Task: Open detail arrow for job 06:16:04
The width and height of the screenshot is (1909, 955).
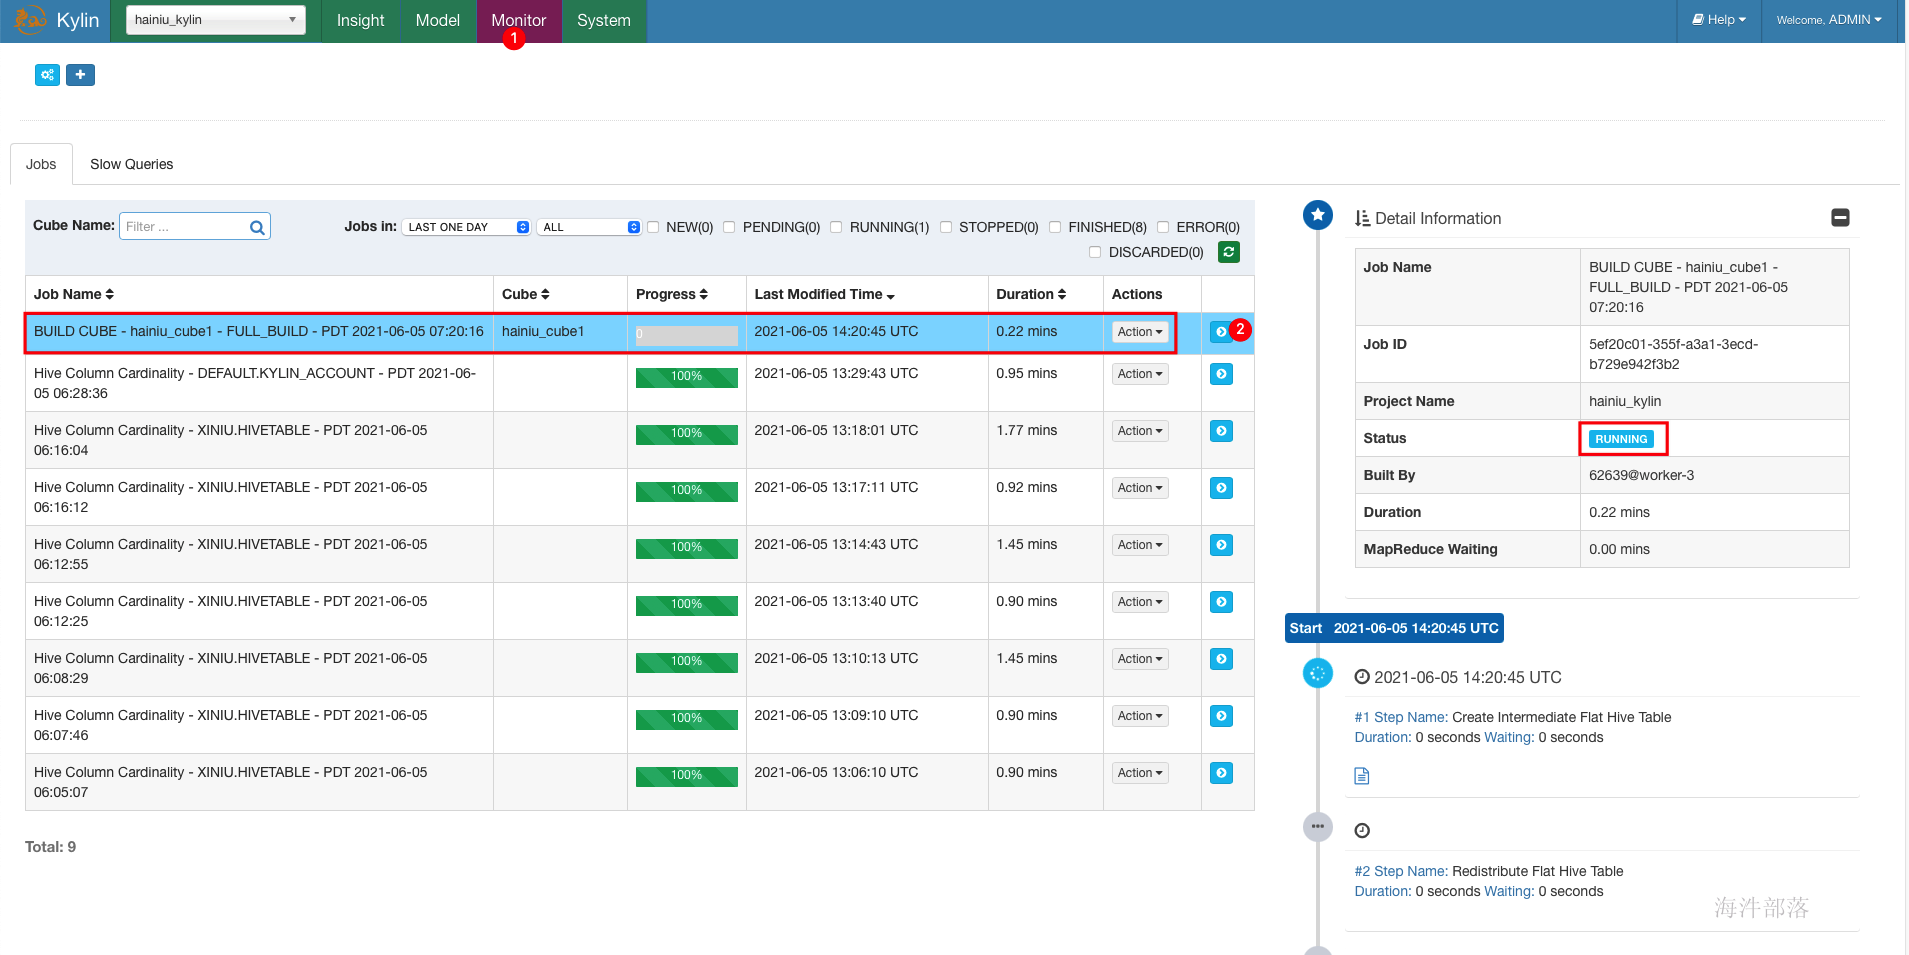Action: [x=1221, y=431]
